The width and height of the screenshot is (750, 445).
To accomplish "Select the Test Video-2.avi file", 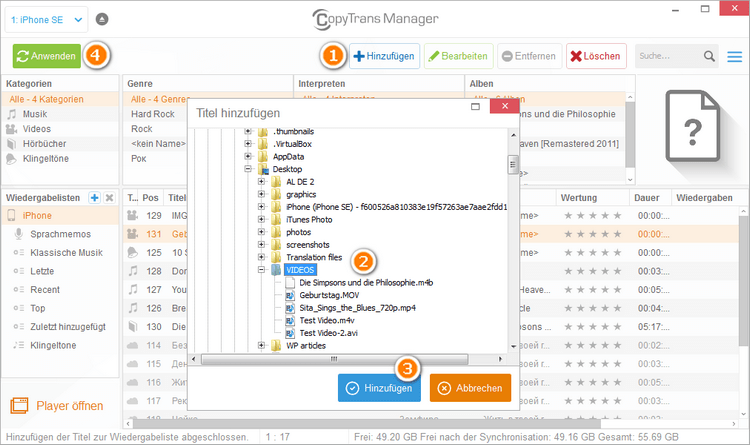I will [x=329, y=333].
